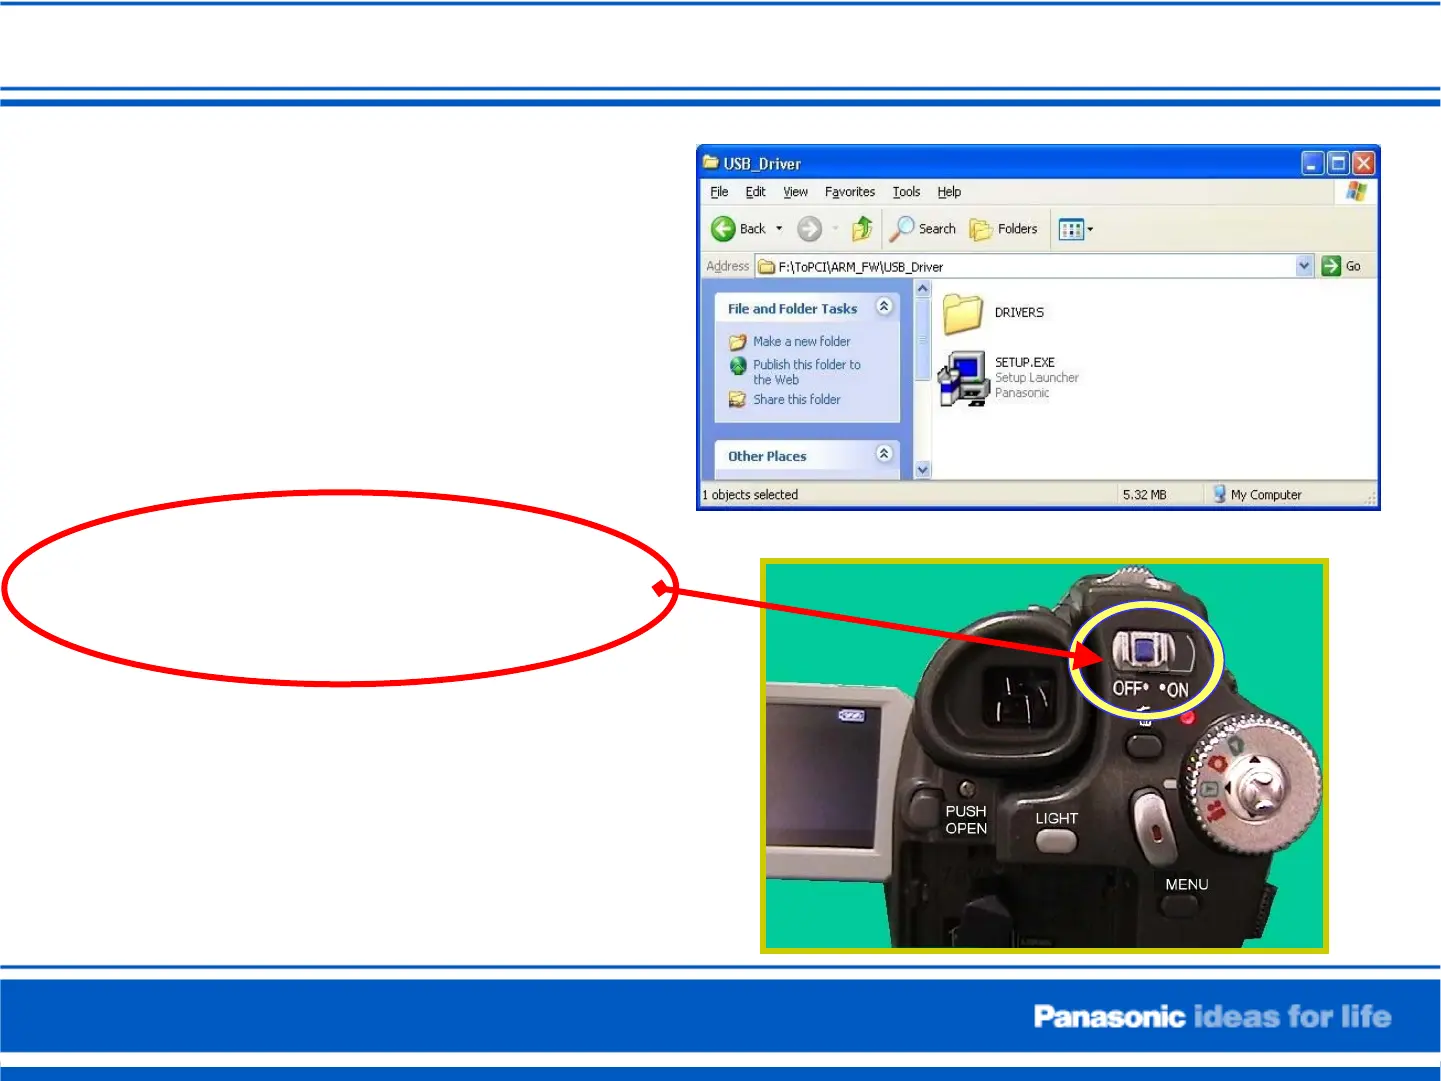Click Make a new folder link

[x=802, y=342]
